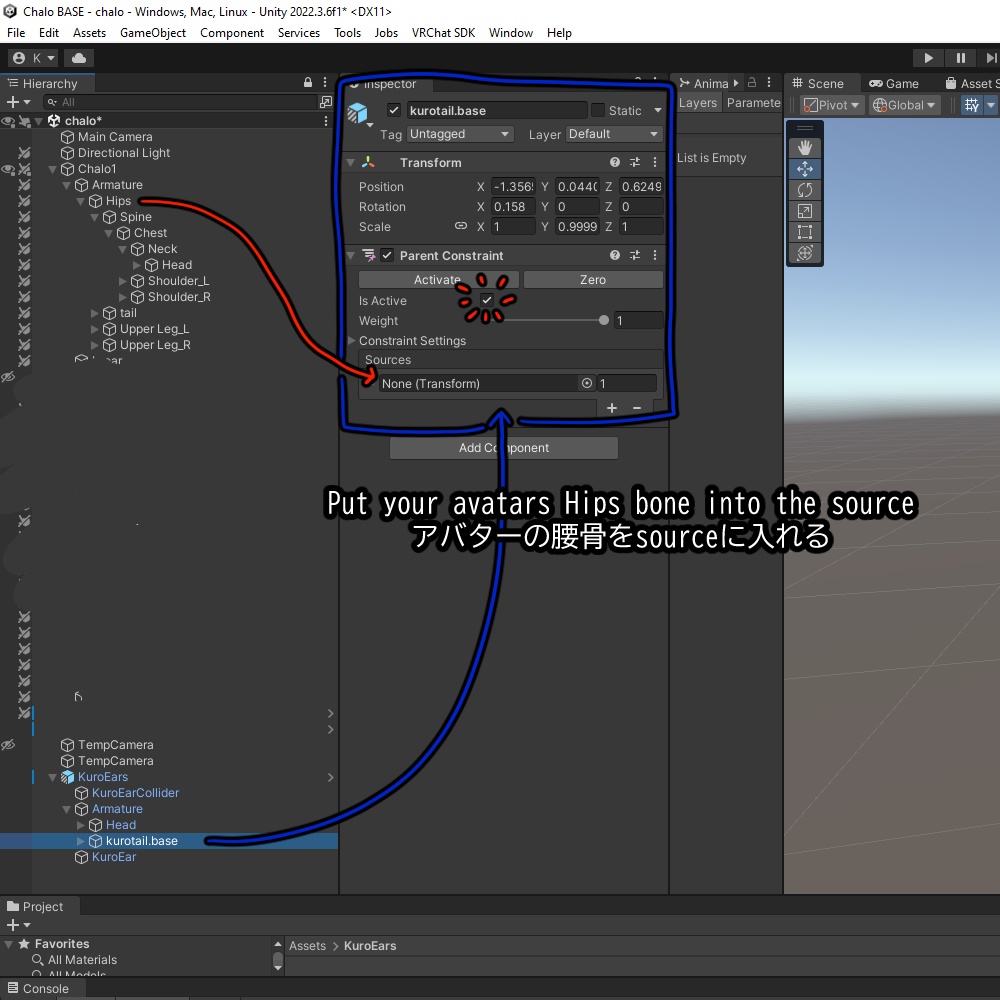1000x1000 pixels.
Task: Open Parent Constraint help icon
Action: [615, 255]
